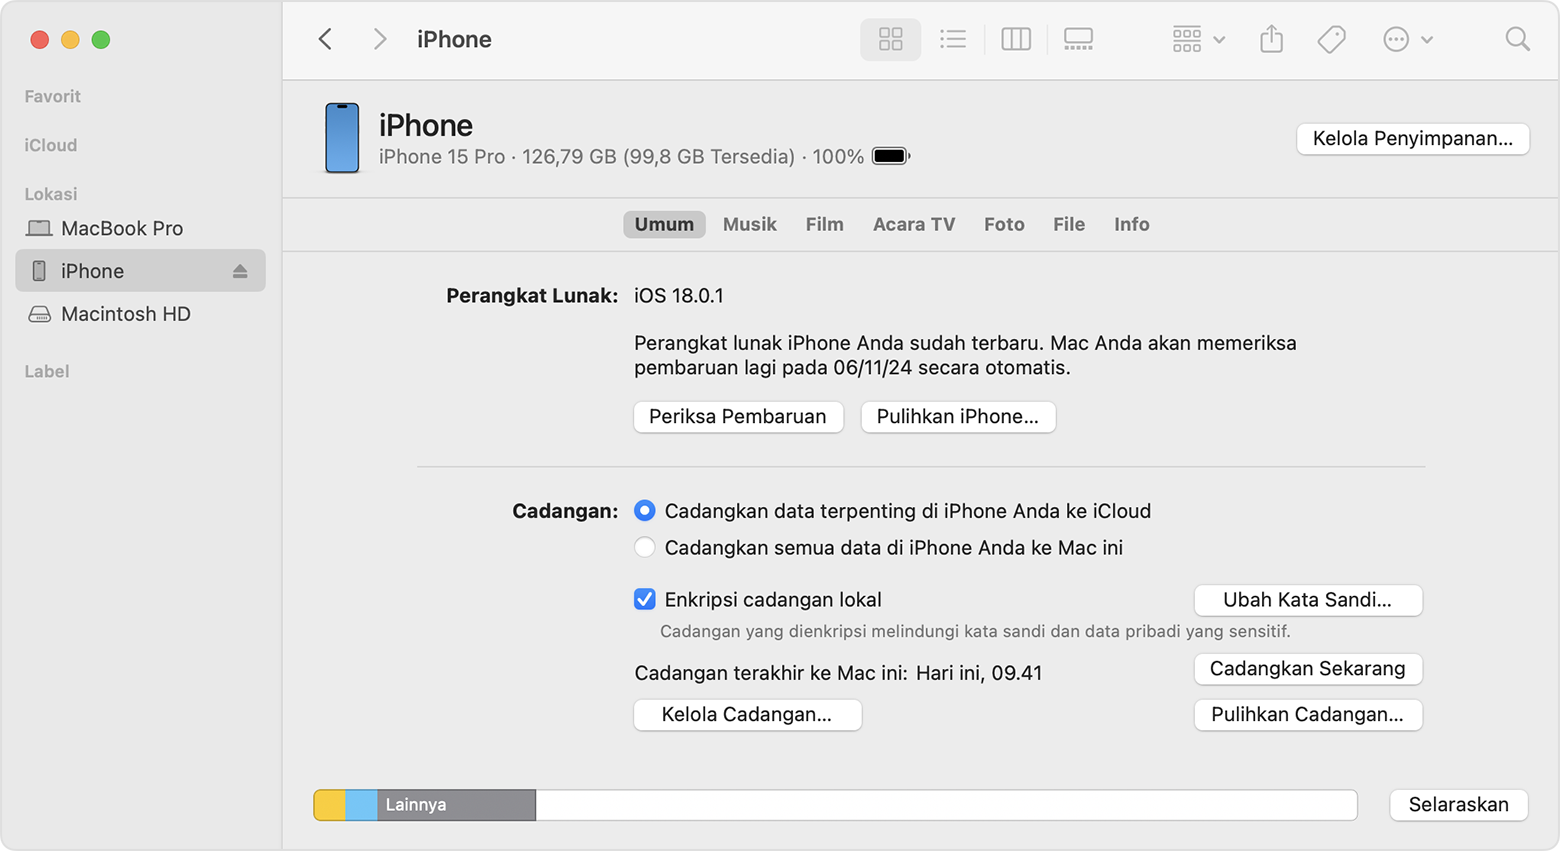
Task: Click the iPhone 15 Pro details line
Action: (621, 157)
